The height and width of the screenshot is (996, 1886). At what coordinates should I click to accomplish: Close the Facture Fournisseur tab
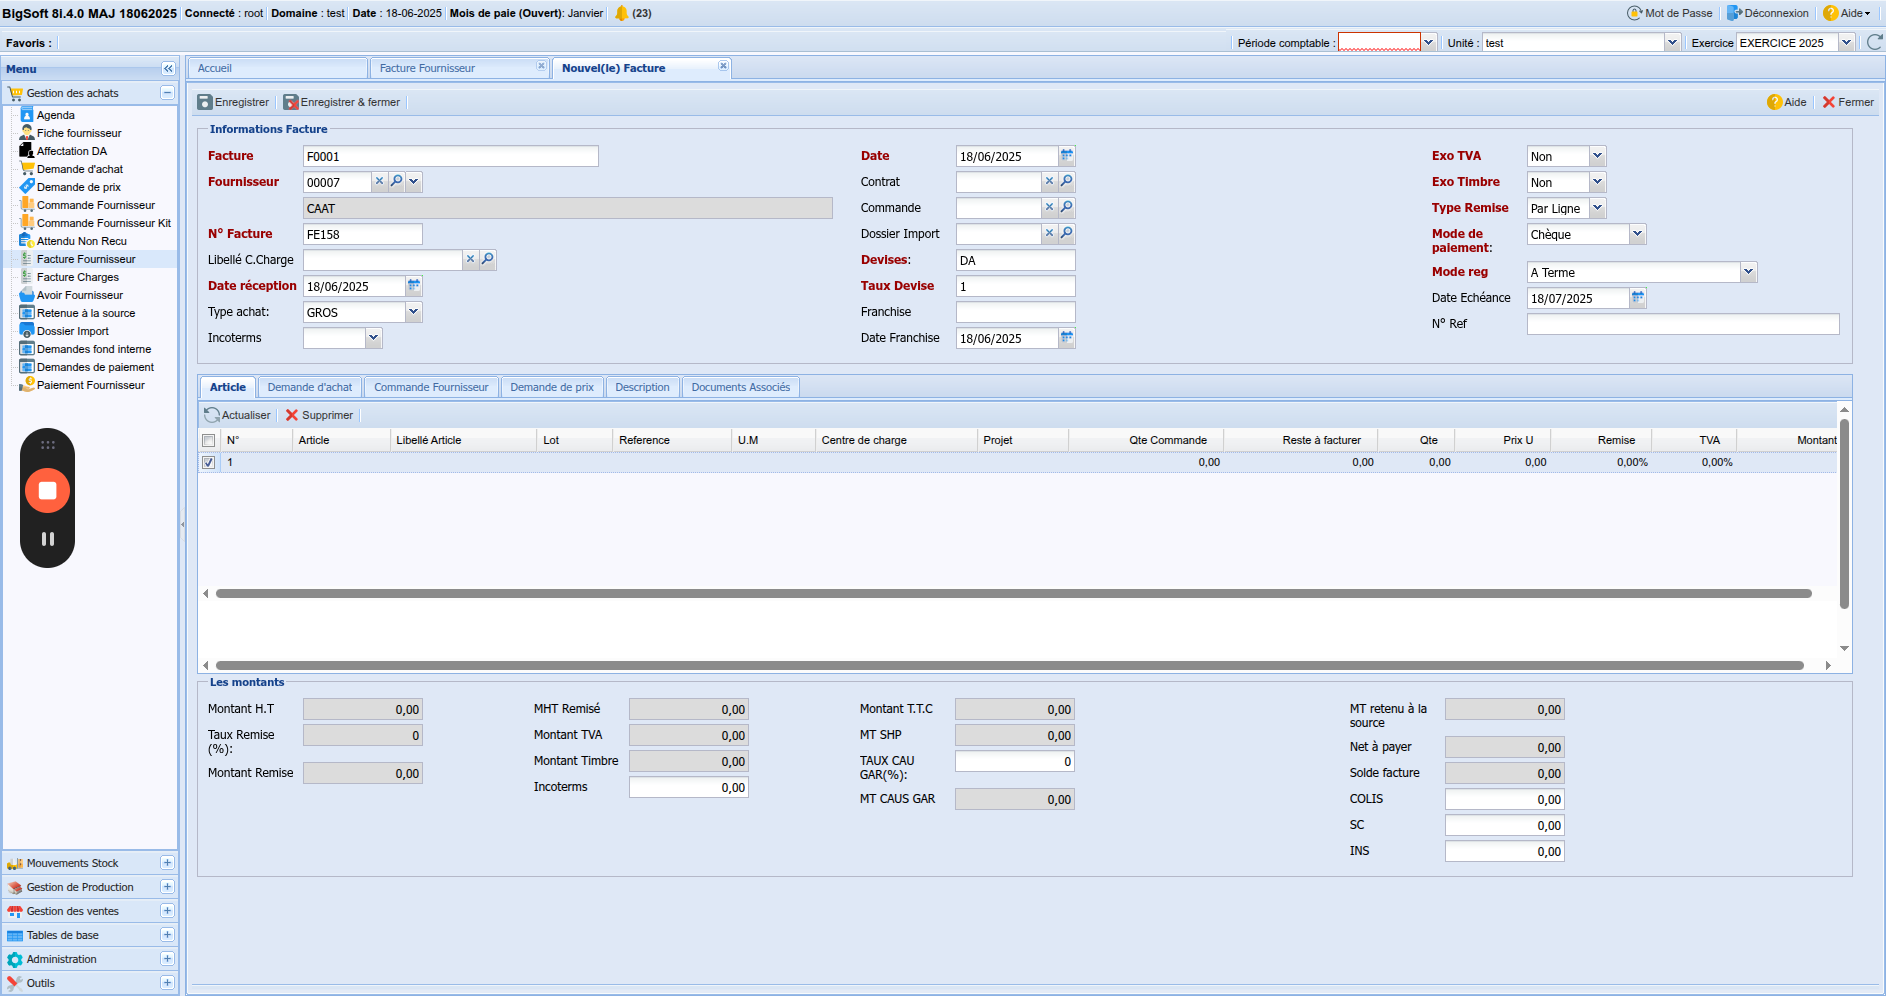click(541, 66)
